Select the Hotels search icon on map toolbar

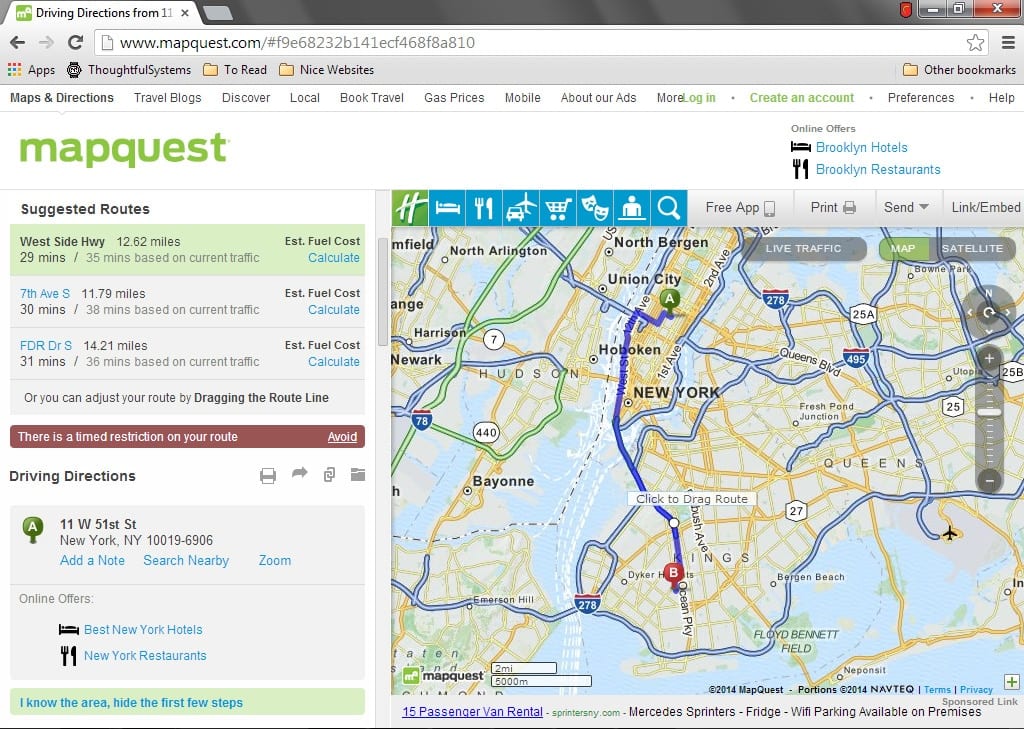tap(447, 207)
